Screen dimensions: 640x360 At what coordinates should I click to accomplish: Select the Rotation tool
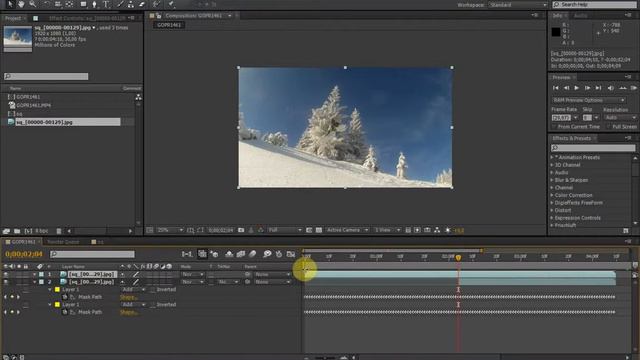[x=47, y=4]
